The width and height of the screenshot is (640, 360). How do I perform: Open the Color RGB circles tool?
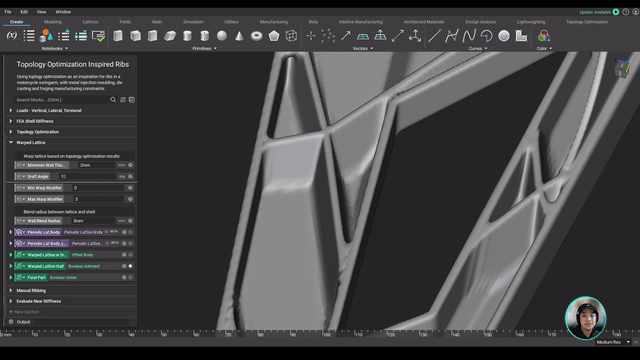(544, 36)
